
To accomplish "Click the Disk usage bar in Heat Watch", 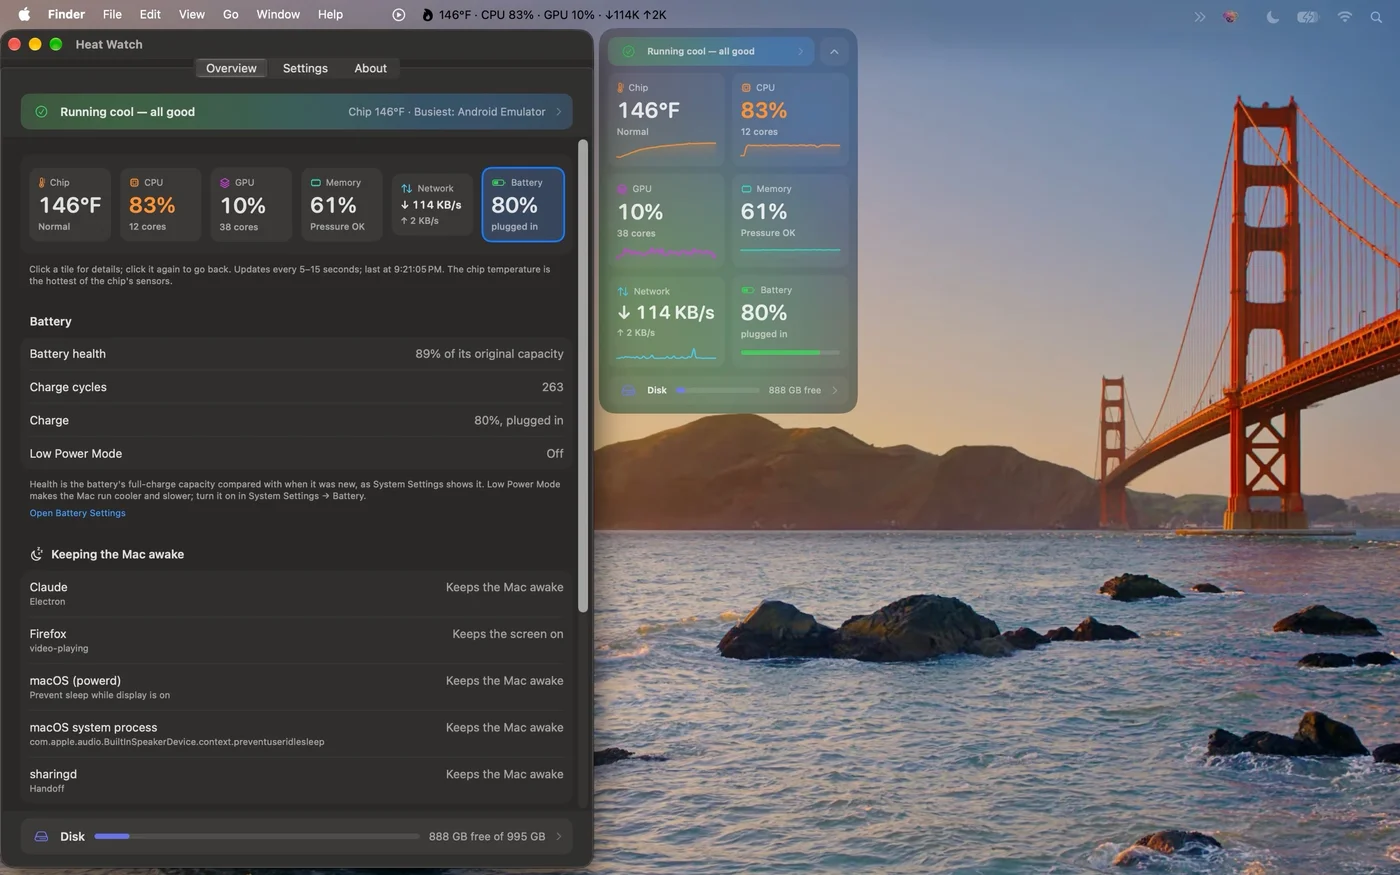I will pos(257,836).
